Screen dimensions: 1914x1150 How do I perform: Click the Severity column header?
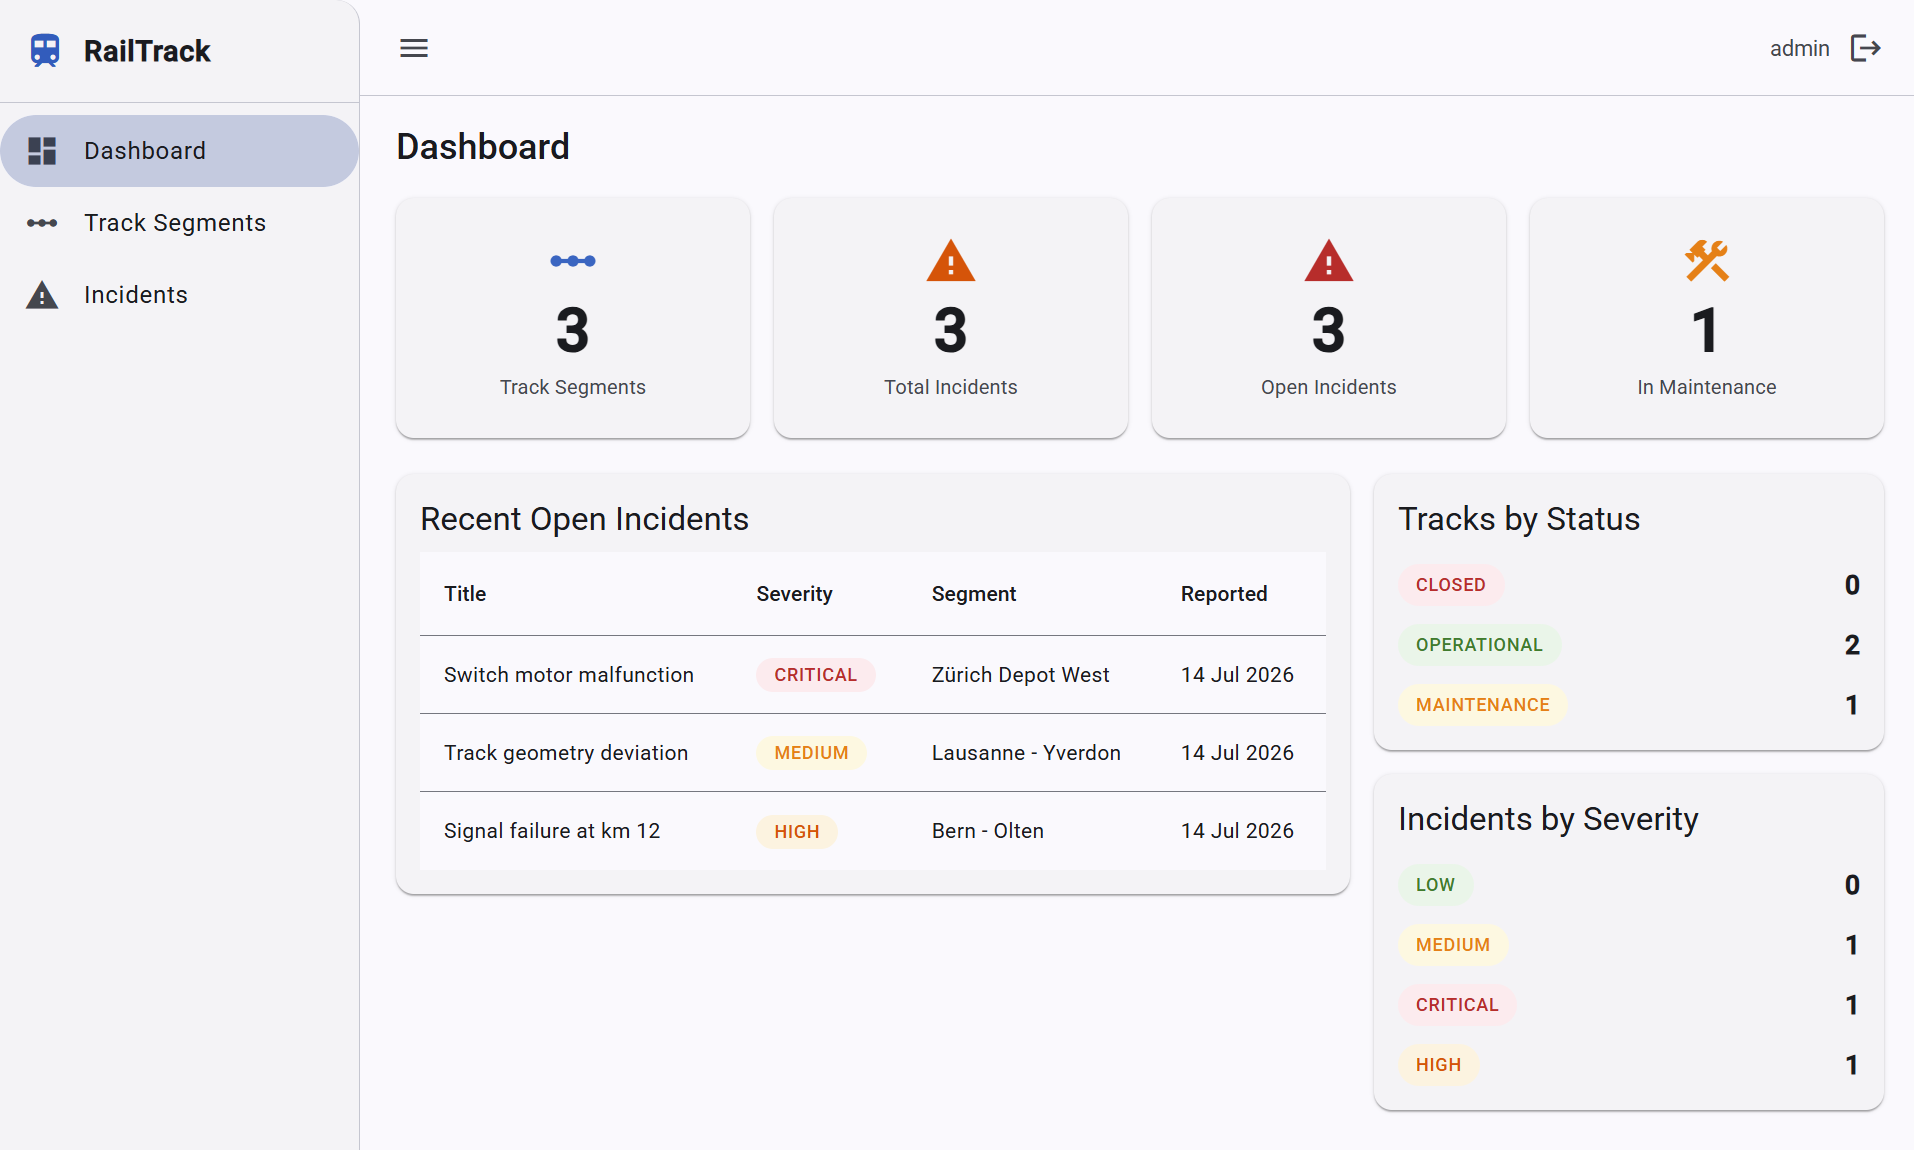tap(794, 594)
